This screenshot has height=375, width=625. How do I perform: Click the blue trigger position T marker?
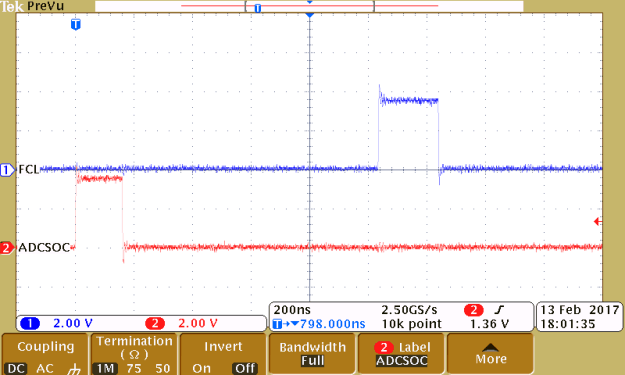point(76,24)
